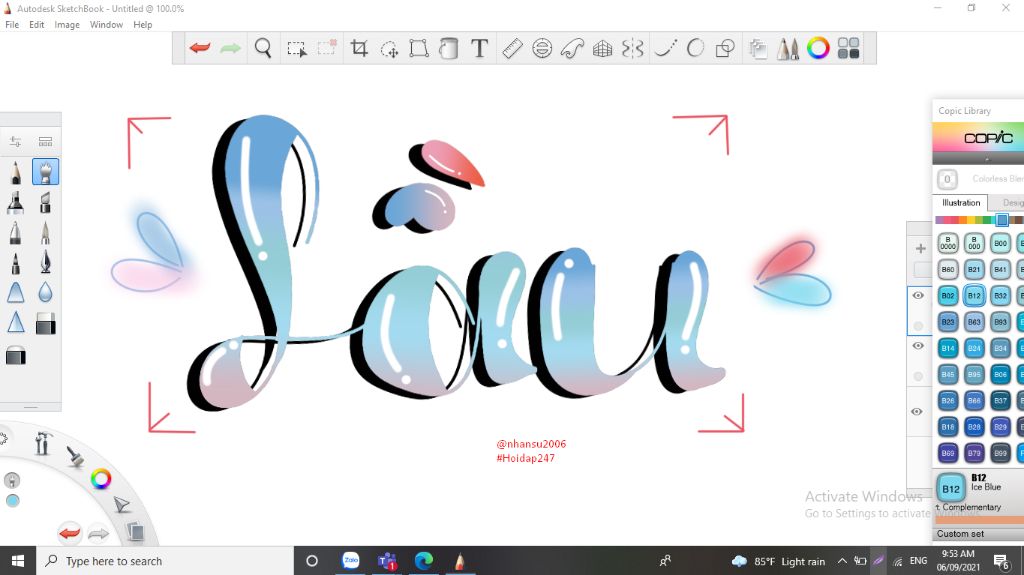Toggle lock circle on the second layer
The height and width of the screenshot is (575, 1024).
point(918,376)
